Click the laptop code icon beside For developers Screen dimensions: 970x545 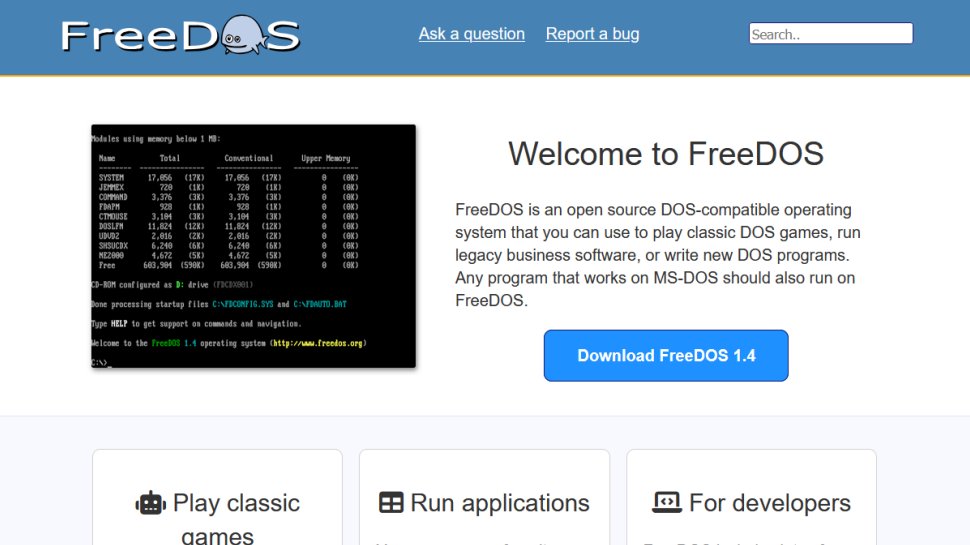(667, 502)
